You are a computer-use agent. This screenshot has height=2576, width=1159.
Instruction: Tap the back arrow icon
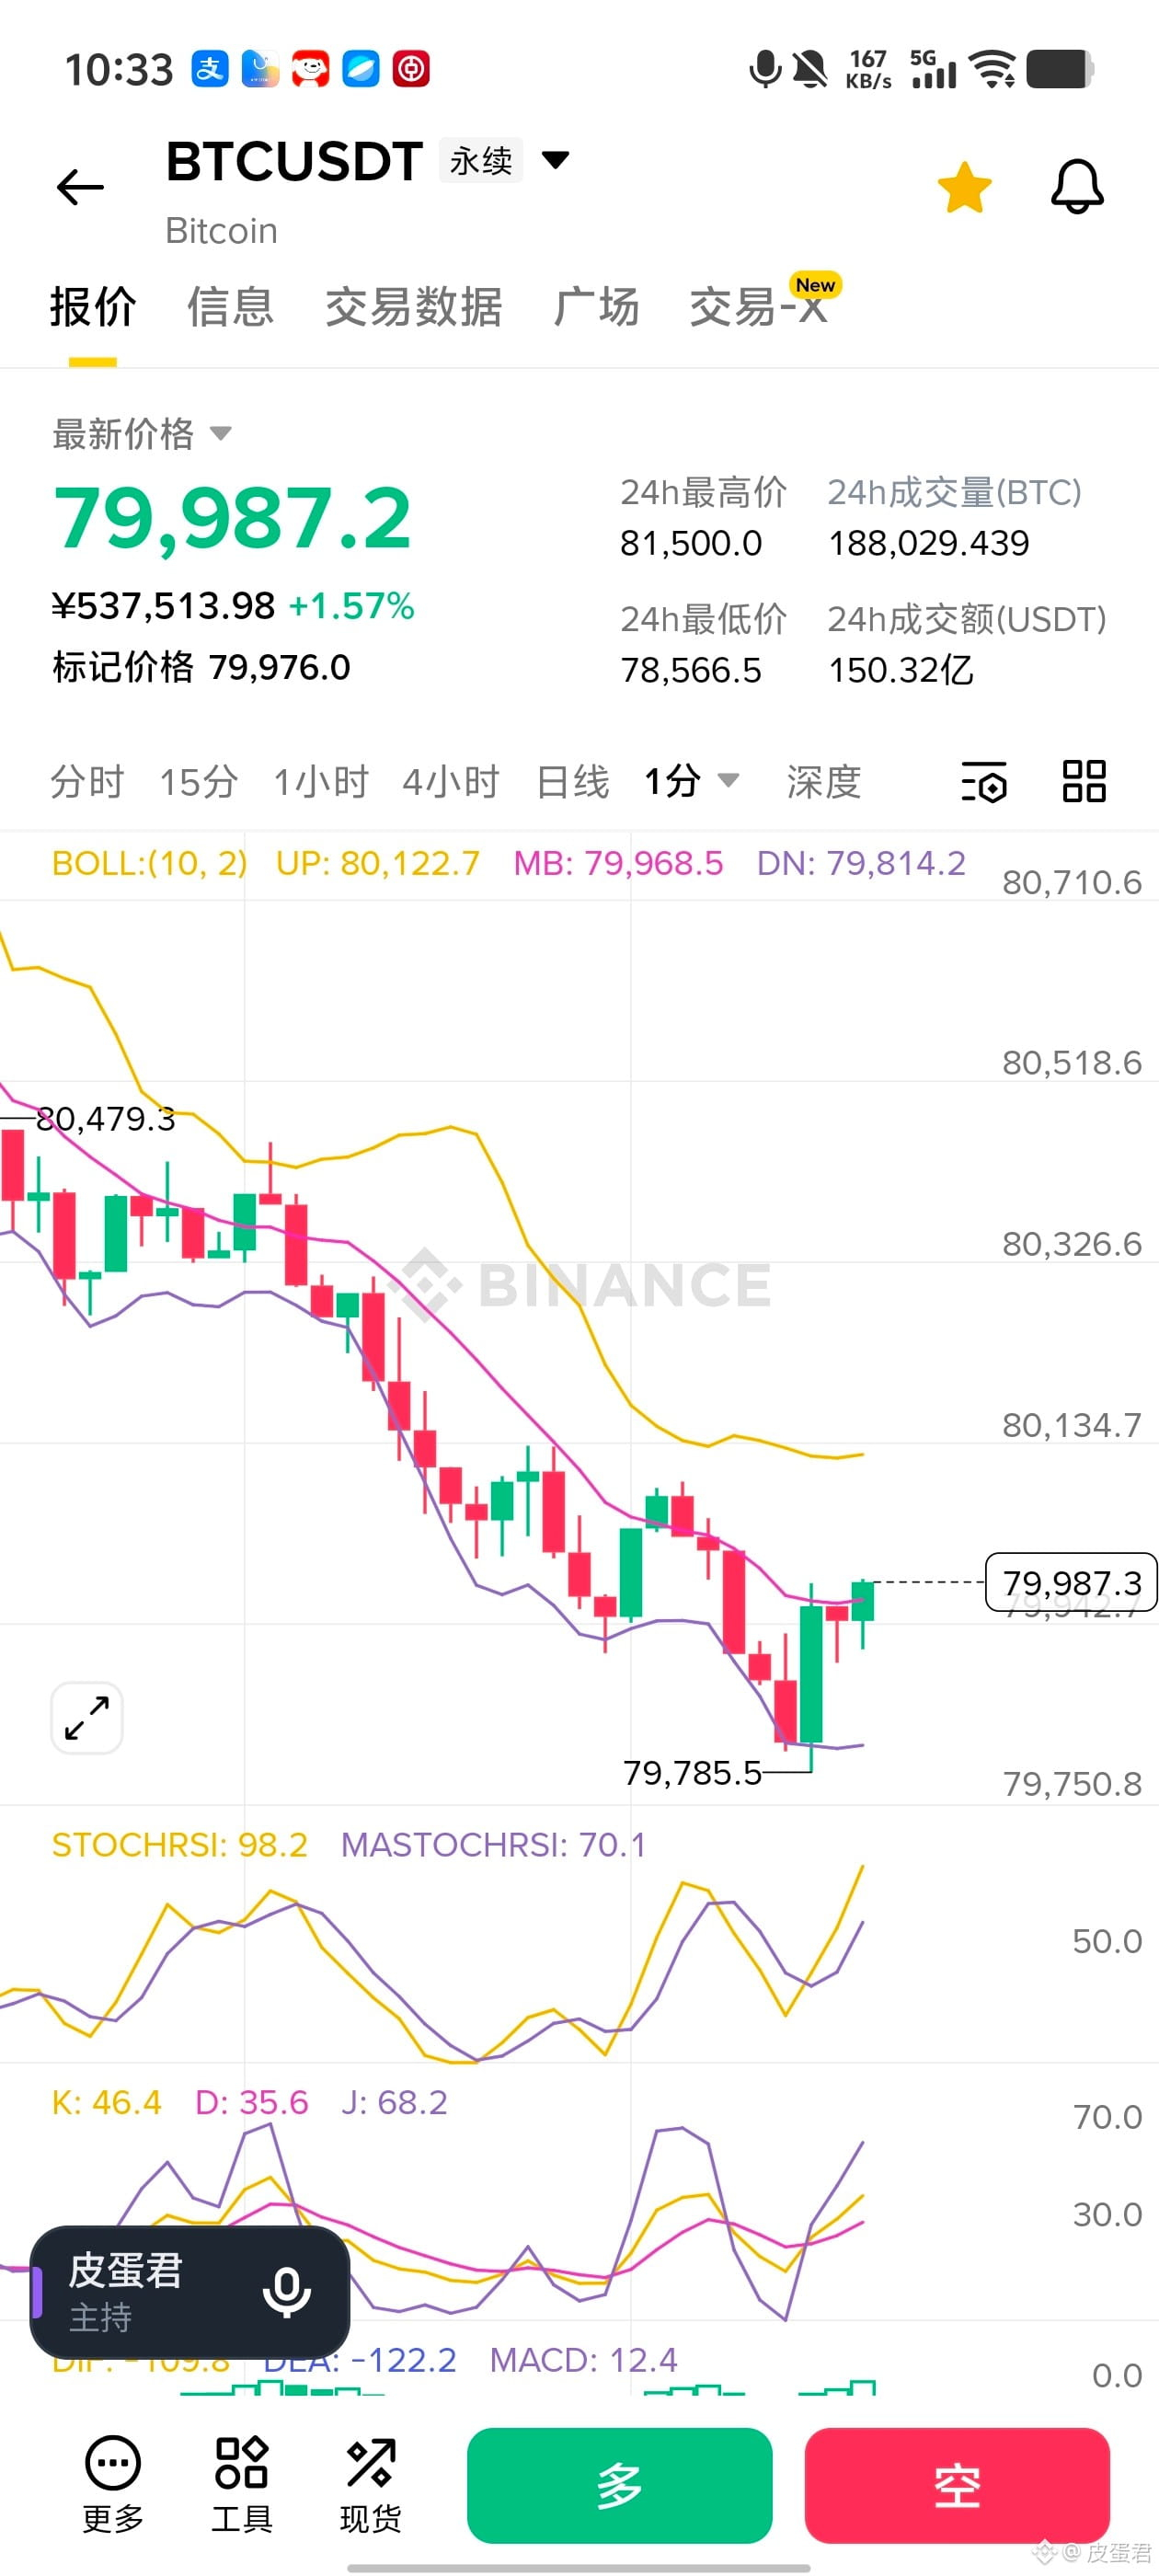tap(80, 187)
